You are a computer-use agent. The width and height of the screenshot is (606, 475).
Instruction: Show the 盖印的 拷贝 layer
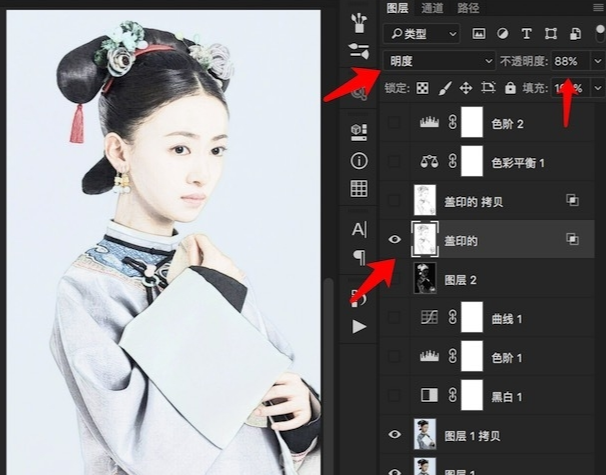pos(394,200)
